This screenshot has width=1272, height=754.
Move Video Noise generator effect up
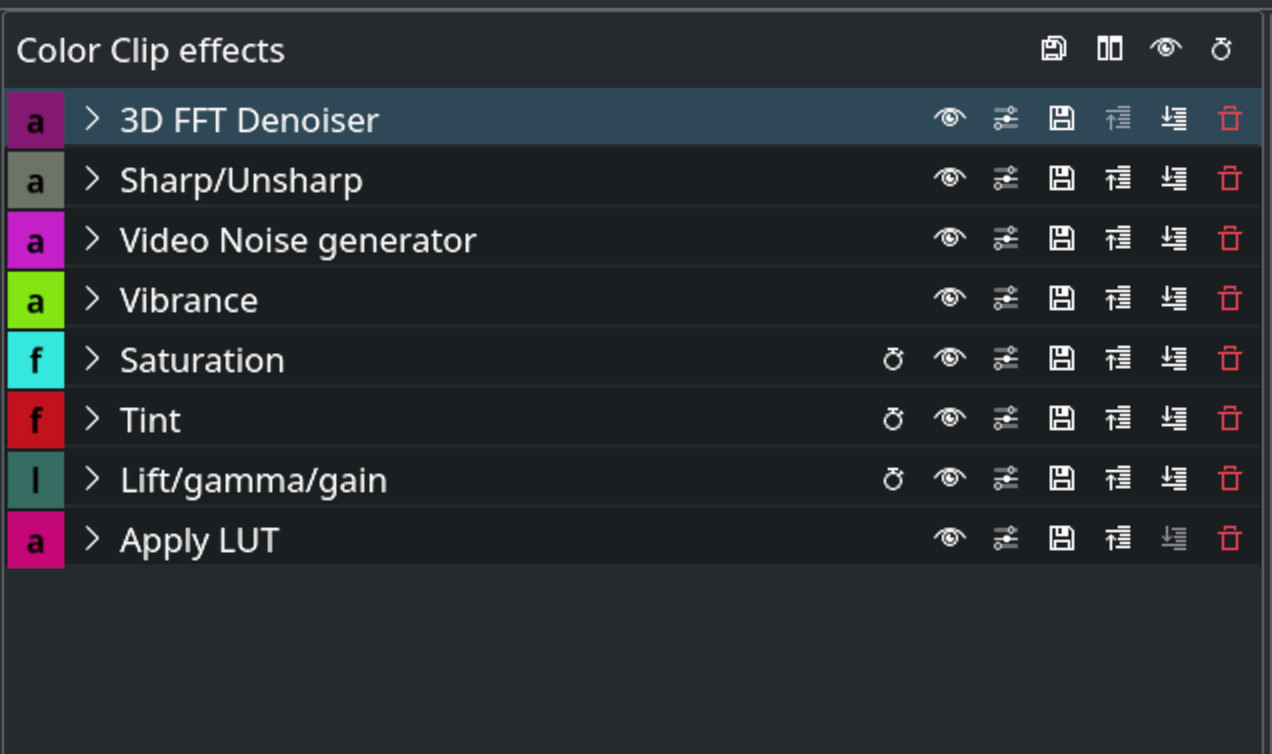(x=1117, y=239)
